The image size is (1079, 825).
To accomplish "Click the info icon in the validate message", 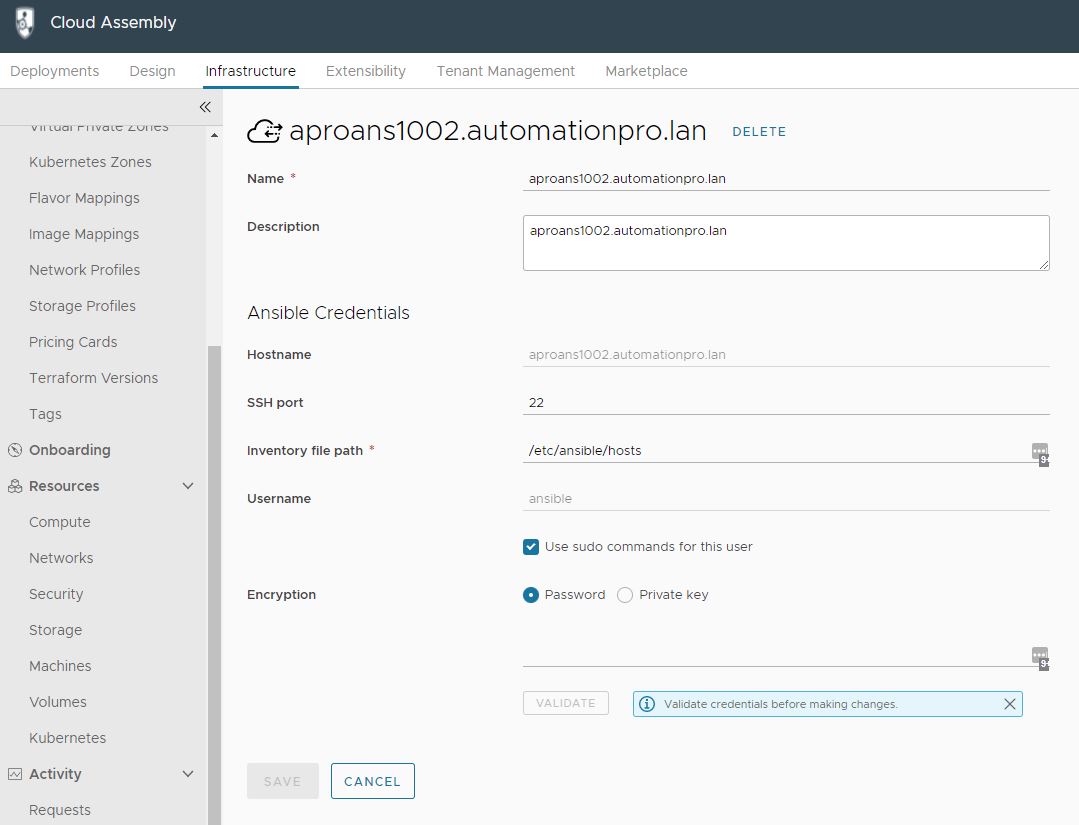I will pyautogui.click(x=647, y=704).
